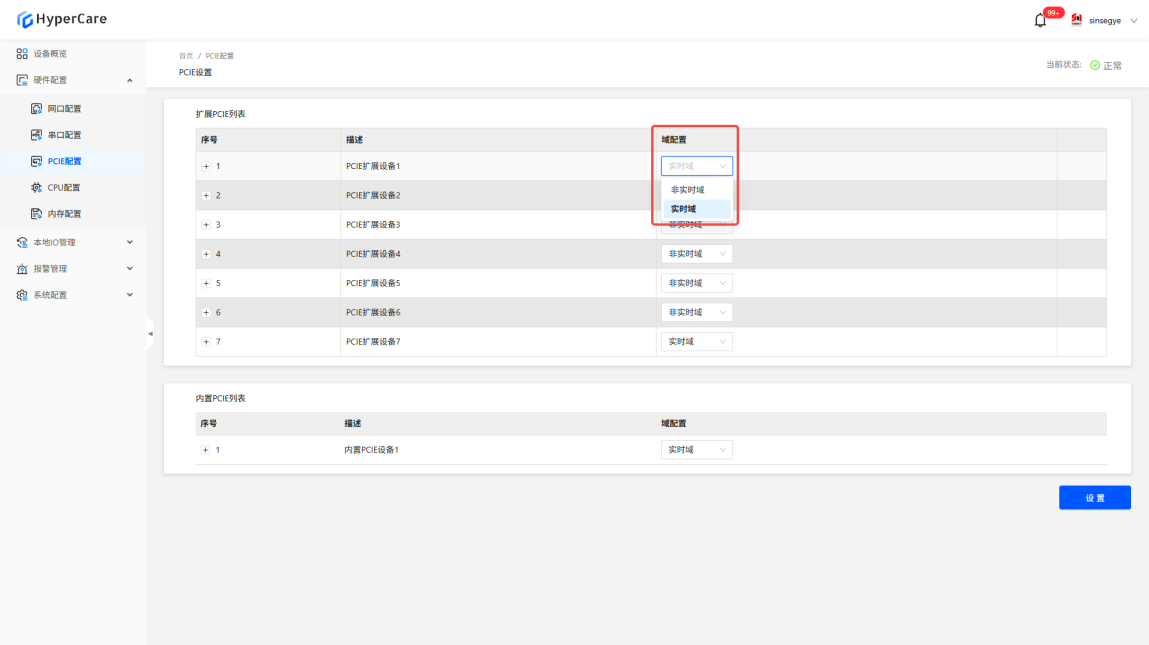1149x645 pixels.
Task: Click the 报警管理 alarm icon
Action: tap(22, 269)
